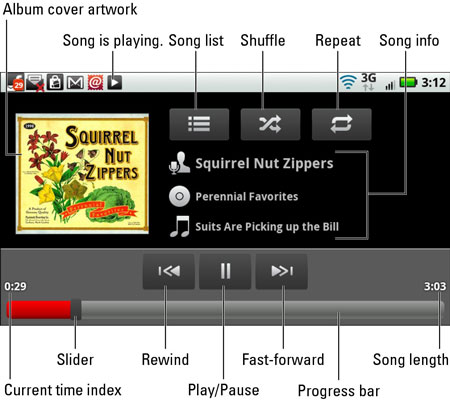Tap the artist microphone icon
This screenshot has width=450, height=400.
coord(179,163)
